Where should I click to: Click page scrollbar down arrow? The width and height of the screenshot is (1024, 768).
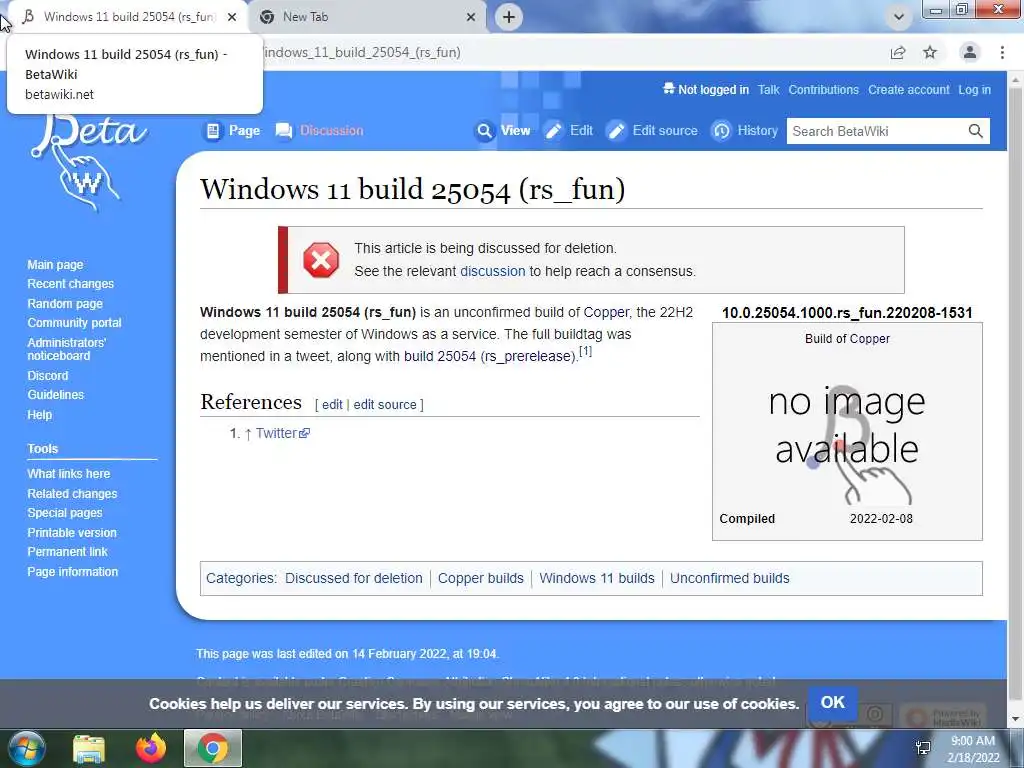1016,719
